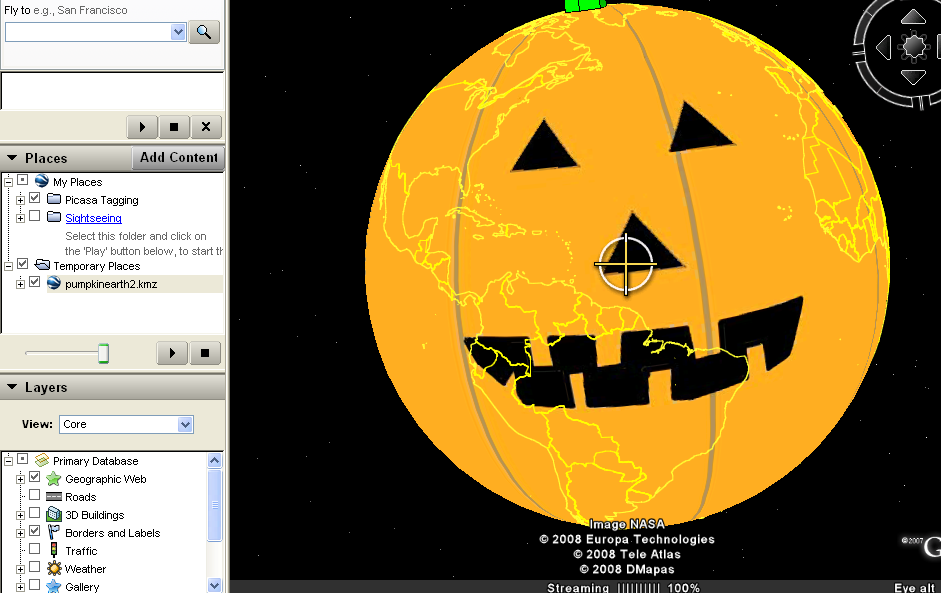Collapse the Layers panel triangle
Screen dimensions: 941x593
[11, 387]
